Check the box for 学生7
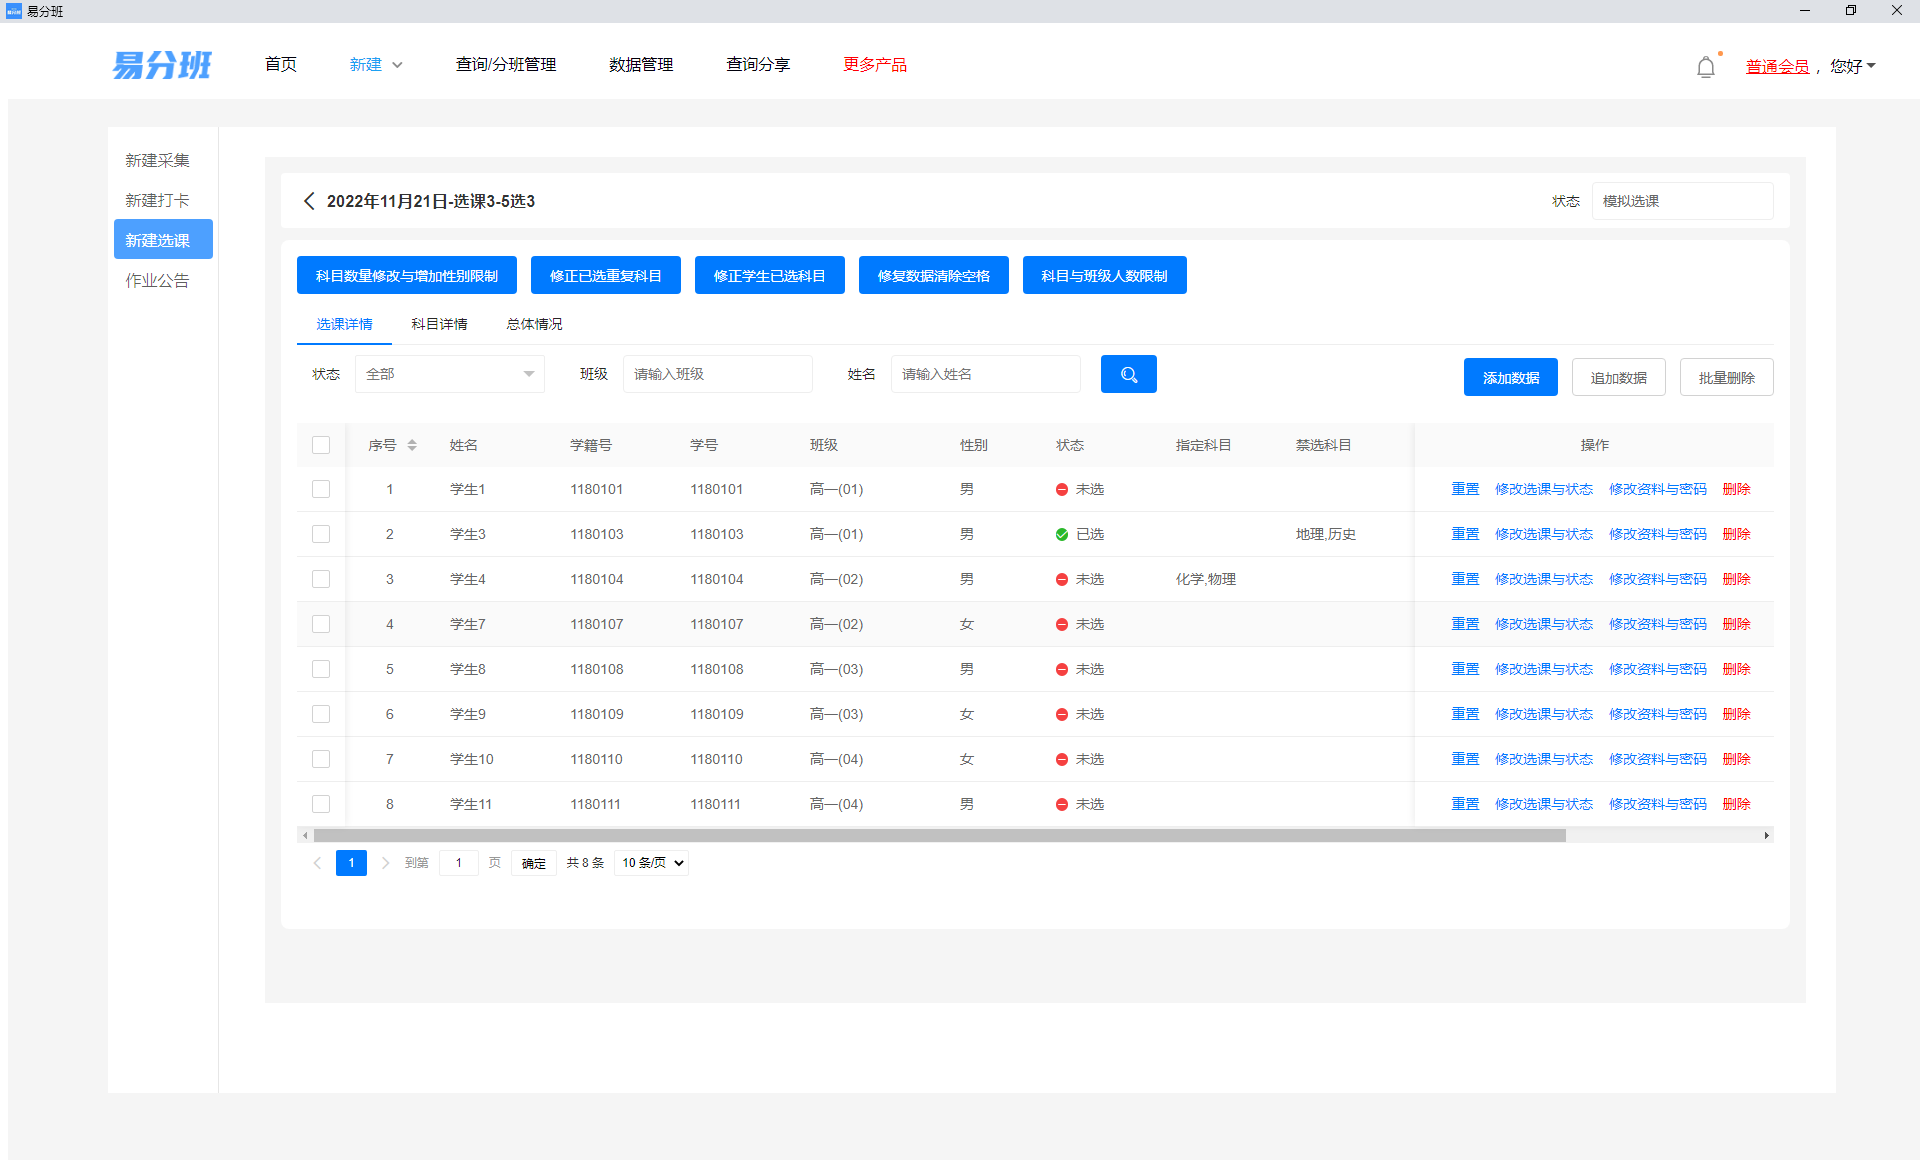1920x1160 pixels. (x=321, y=624)
